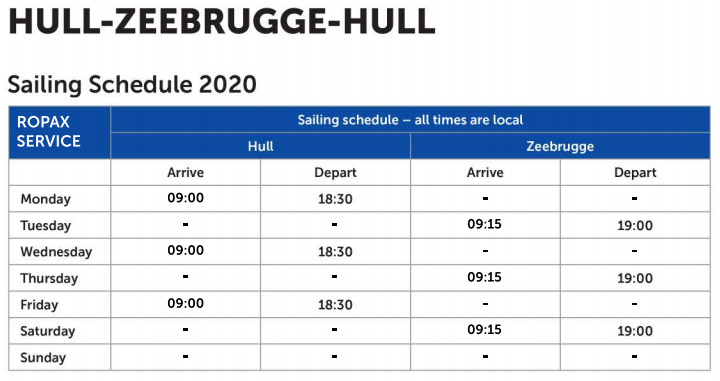The height and width of the screenshot is (381, 720).
Task: Select Tuesday's Zeebrugge departure 19:00
Action: pos(635,226)
